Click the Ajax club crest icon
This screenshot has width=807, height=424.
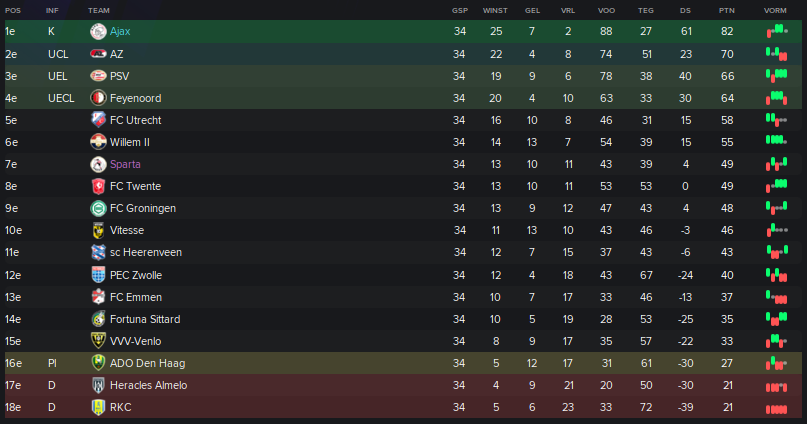coord(98,31)
